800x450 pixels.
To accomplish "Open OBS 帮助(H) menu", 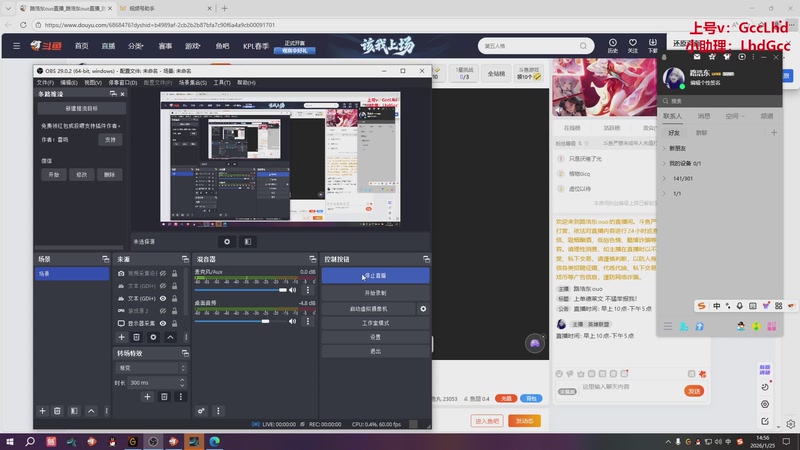I will 246,83.
